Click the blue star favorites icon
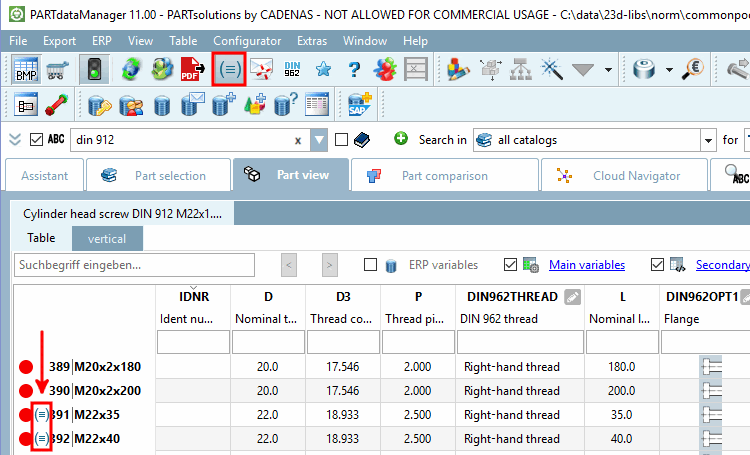 click(x=323, y=69)
